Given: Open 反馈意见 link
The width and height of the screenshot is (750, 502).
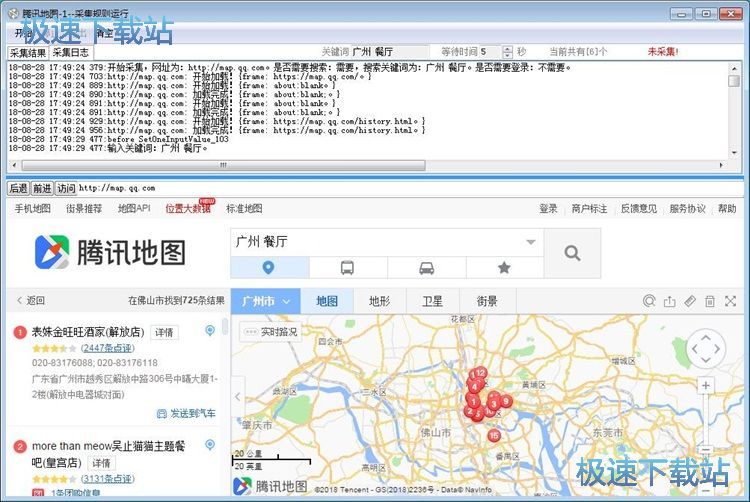Looking at the screenshot, I should [x=639, y=209].
